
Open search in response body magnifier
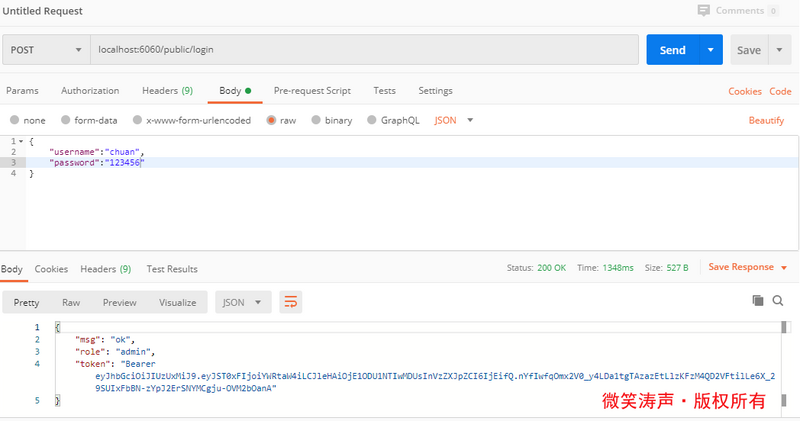click(x=778, y=300)
